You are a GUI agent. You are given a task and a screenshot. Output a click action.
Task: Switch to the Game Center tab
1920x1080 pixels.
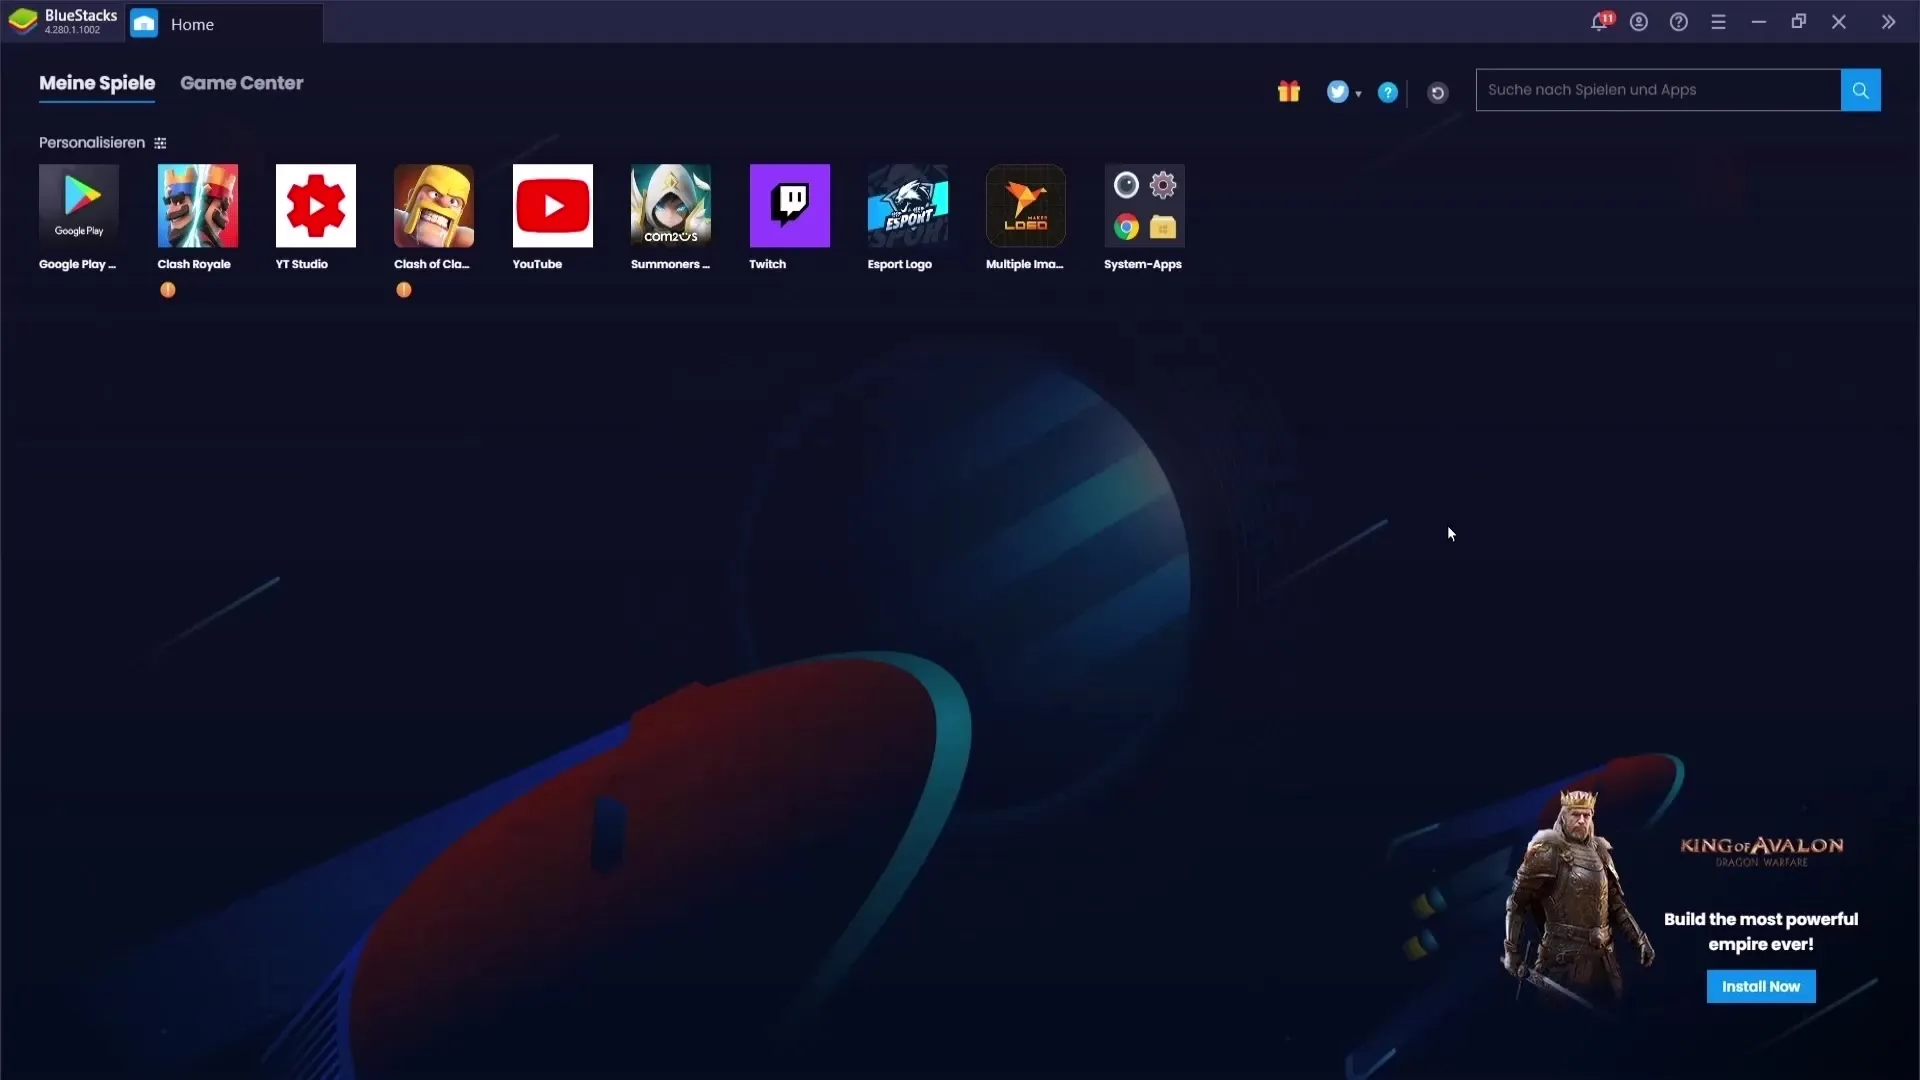pyautogui.click(x=241, y=83)
